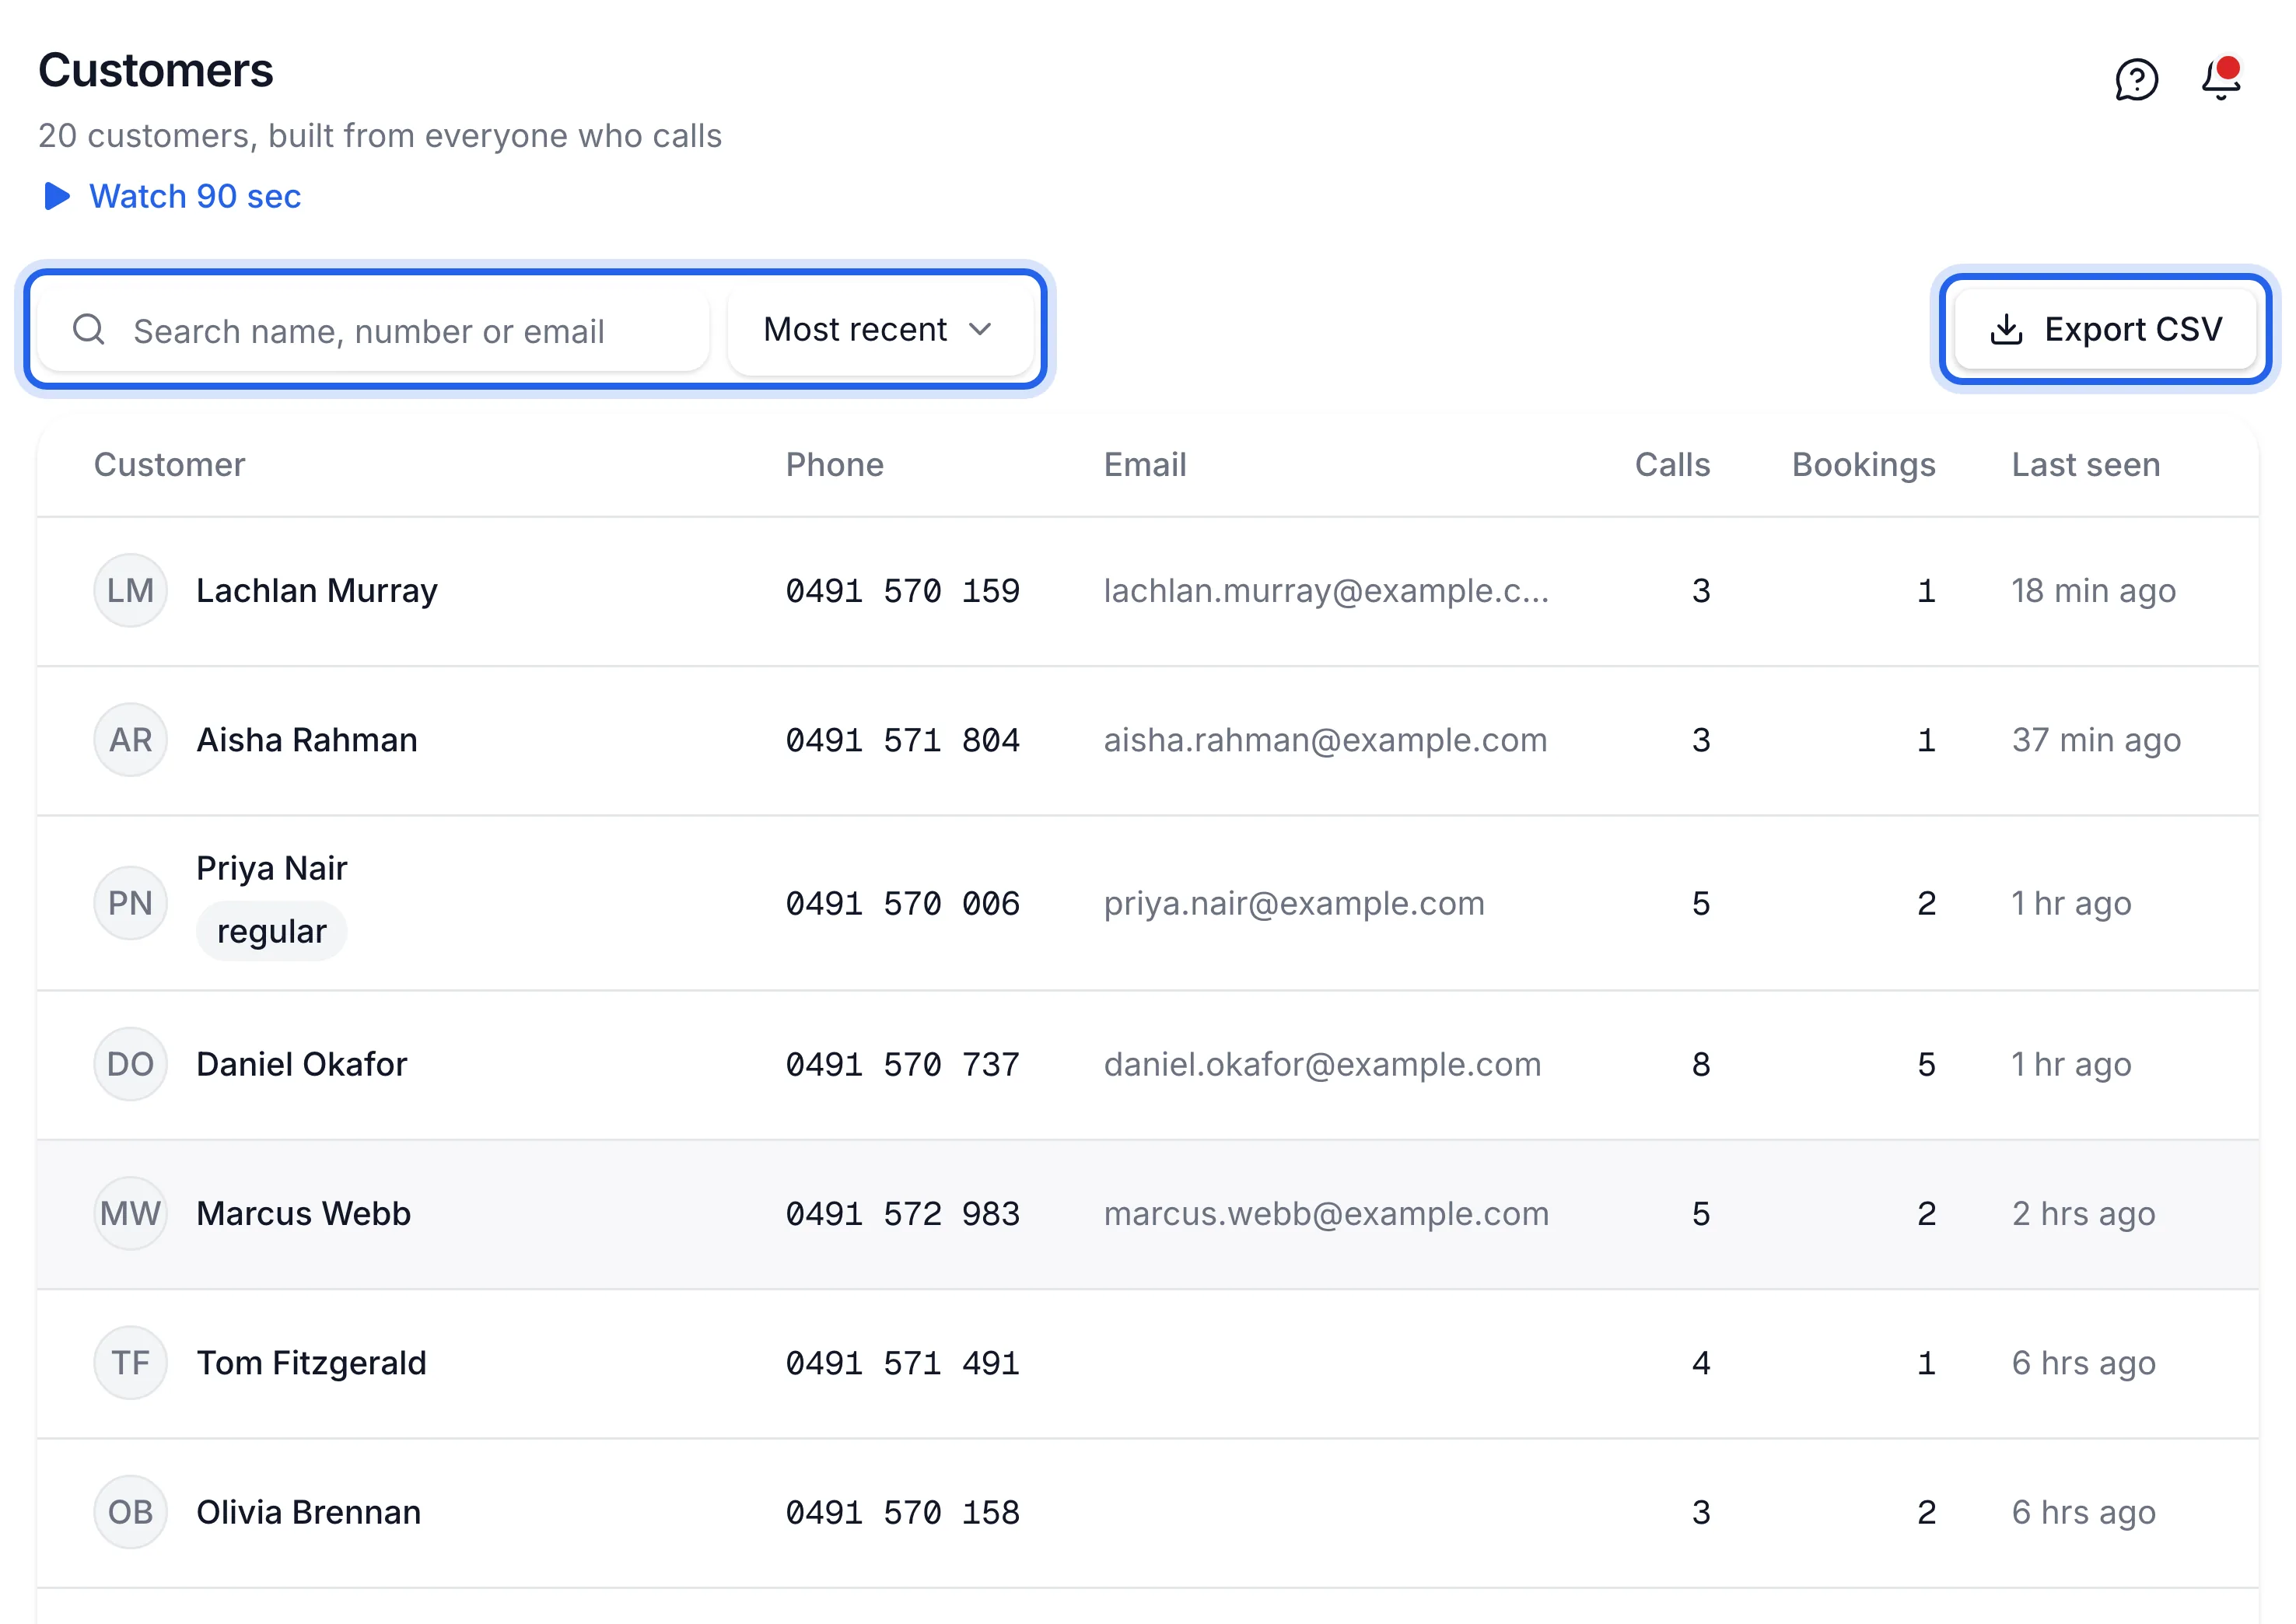Click the Export CSV button

click(x=2105, y=329)
